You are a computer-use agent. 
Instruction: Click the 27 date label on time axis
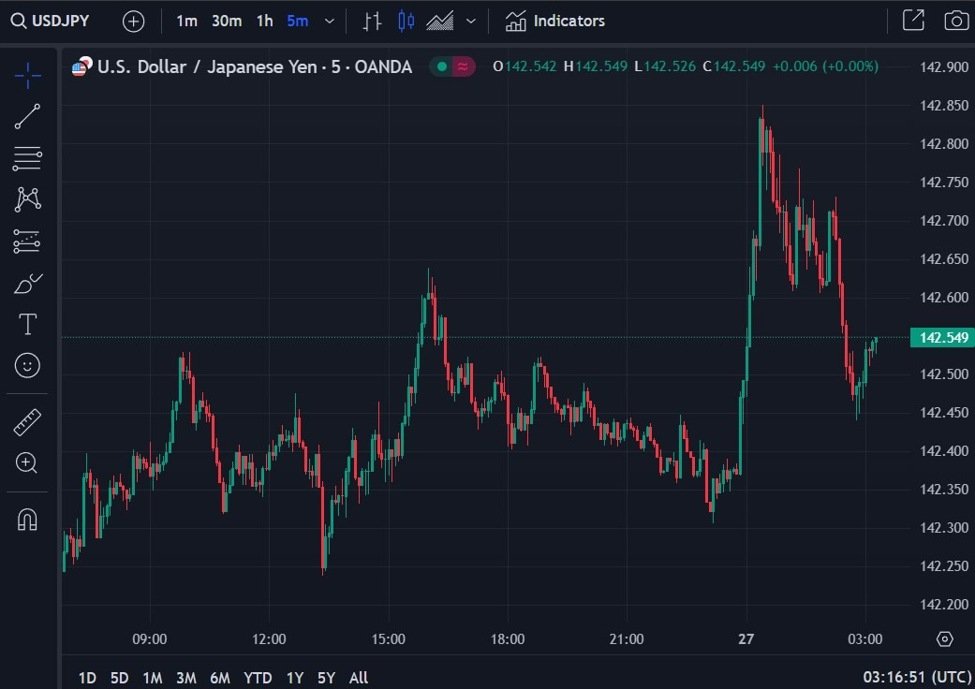click(746, 639)
